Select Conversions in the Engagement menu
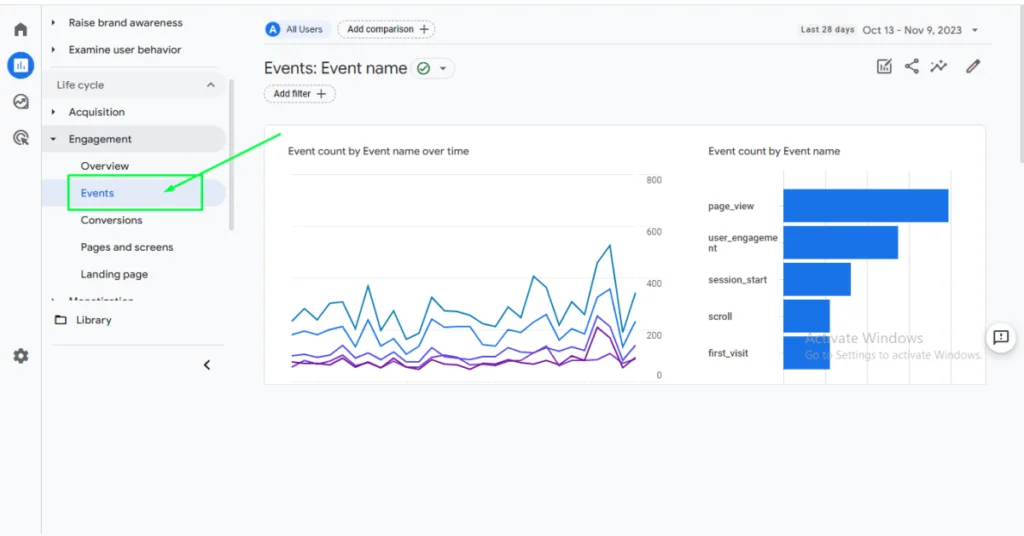 point(111,220)
